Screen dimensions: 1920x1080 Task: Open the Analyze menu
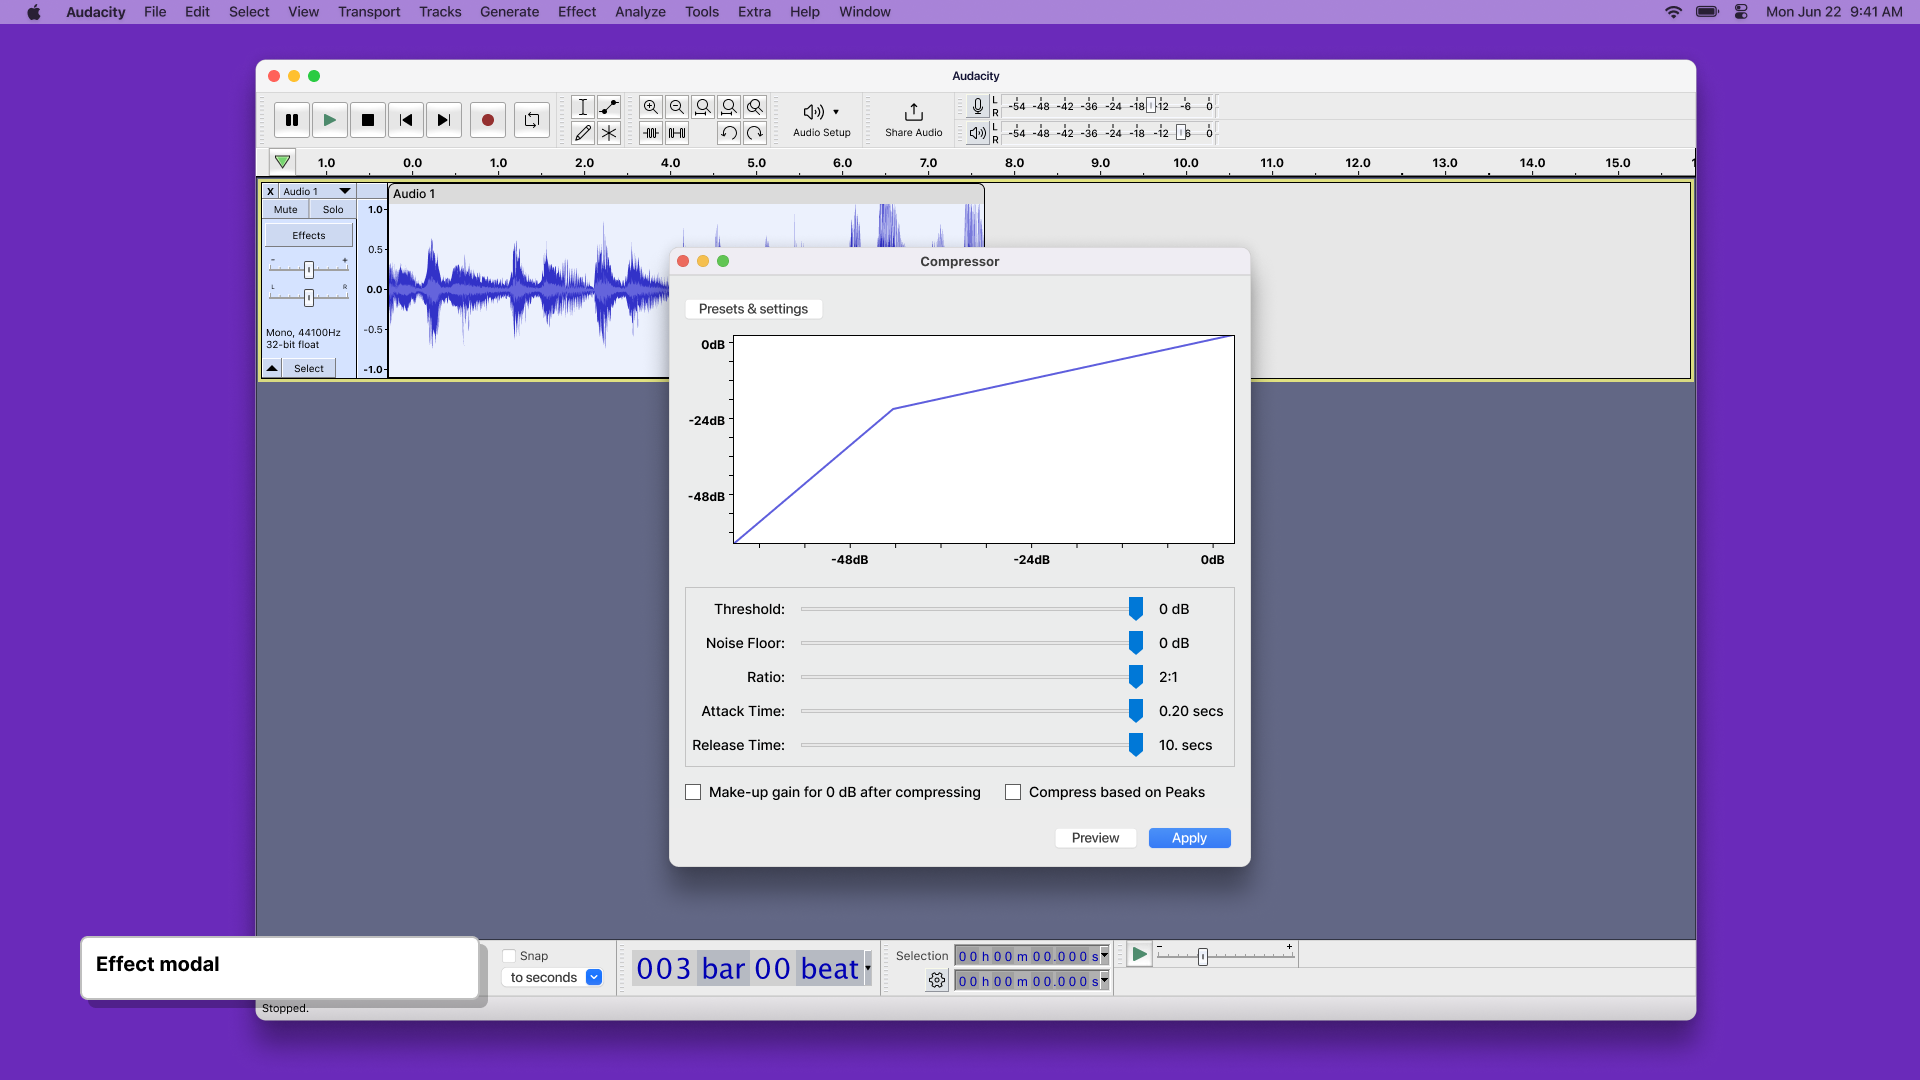tap(640, 12)
